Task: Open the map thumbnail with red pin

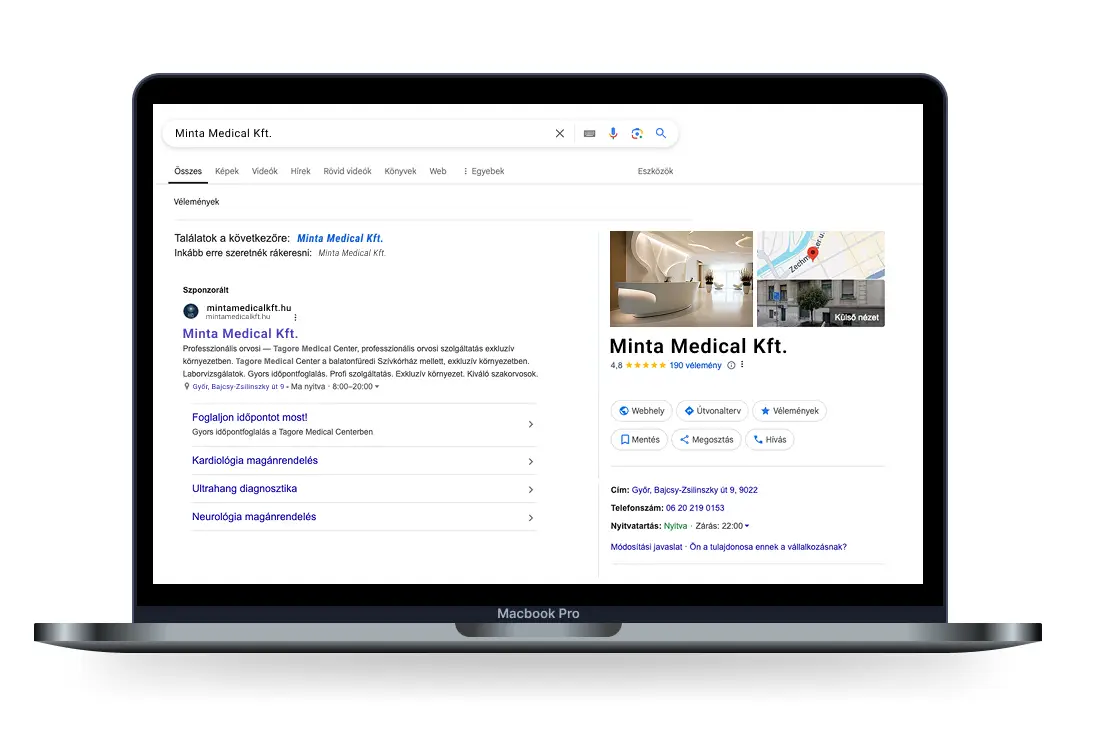Action: tap(820, 254)
